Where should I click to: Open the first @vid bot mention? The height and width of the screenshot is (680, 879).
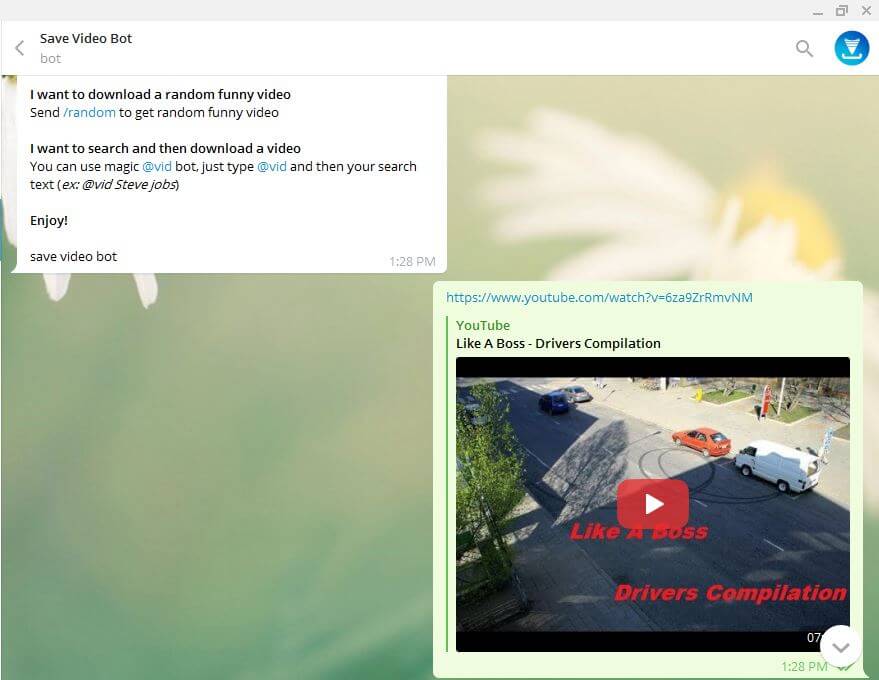[157, 166]
